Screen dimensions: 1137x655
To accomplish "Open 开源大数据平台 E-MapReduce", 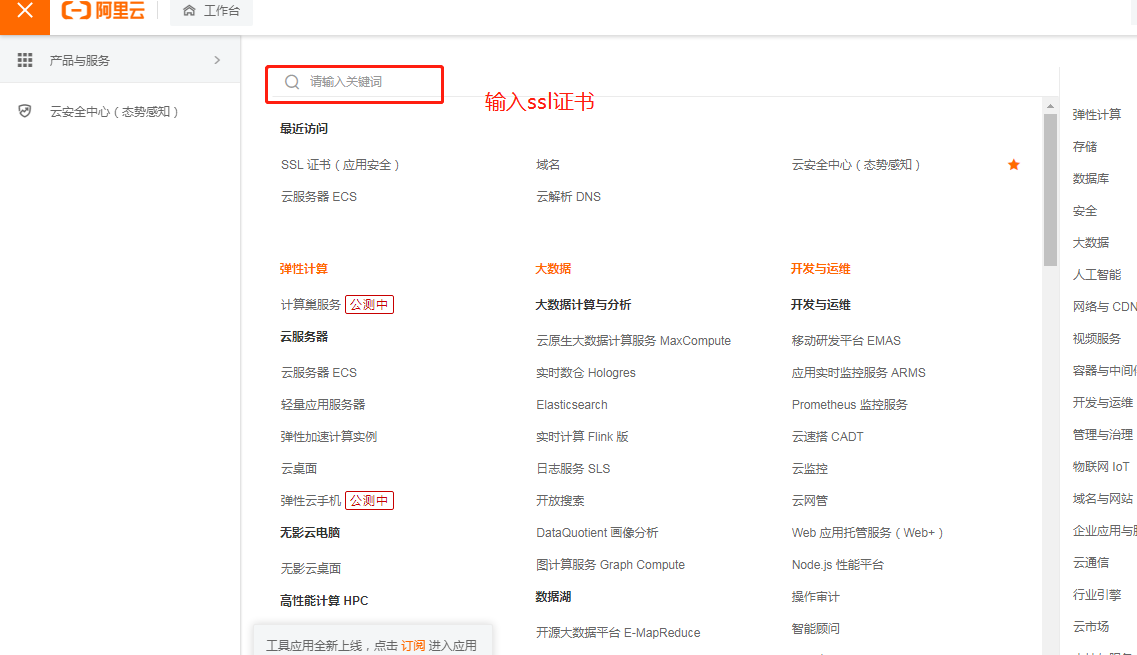I will (x=619, y=633).
